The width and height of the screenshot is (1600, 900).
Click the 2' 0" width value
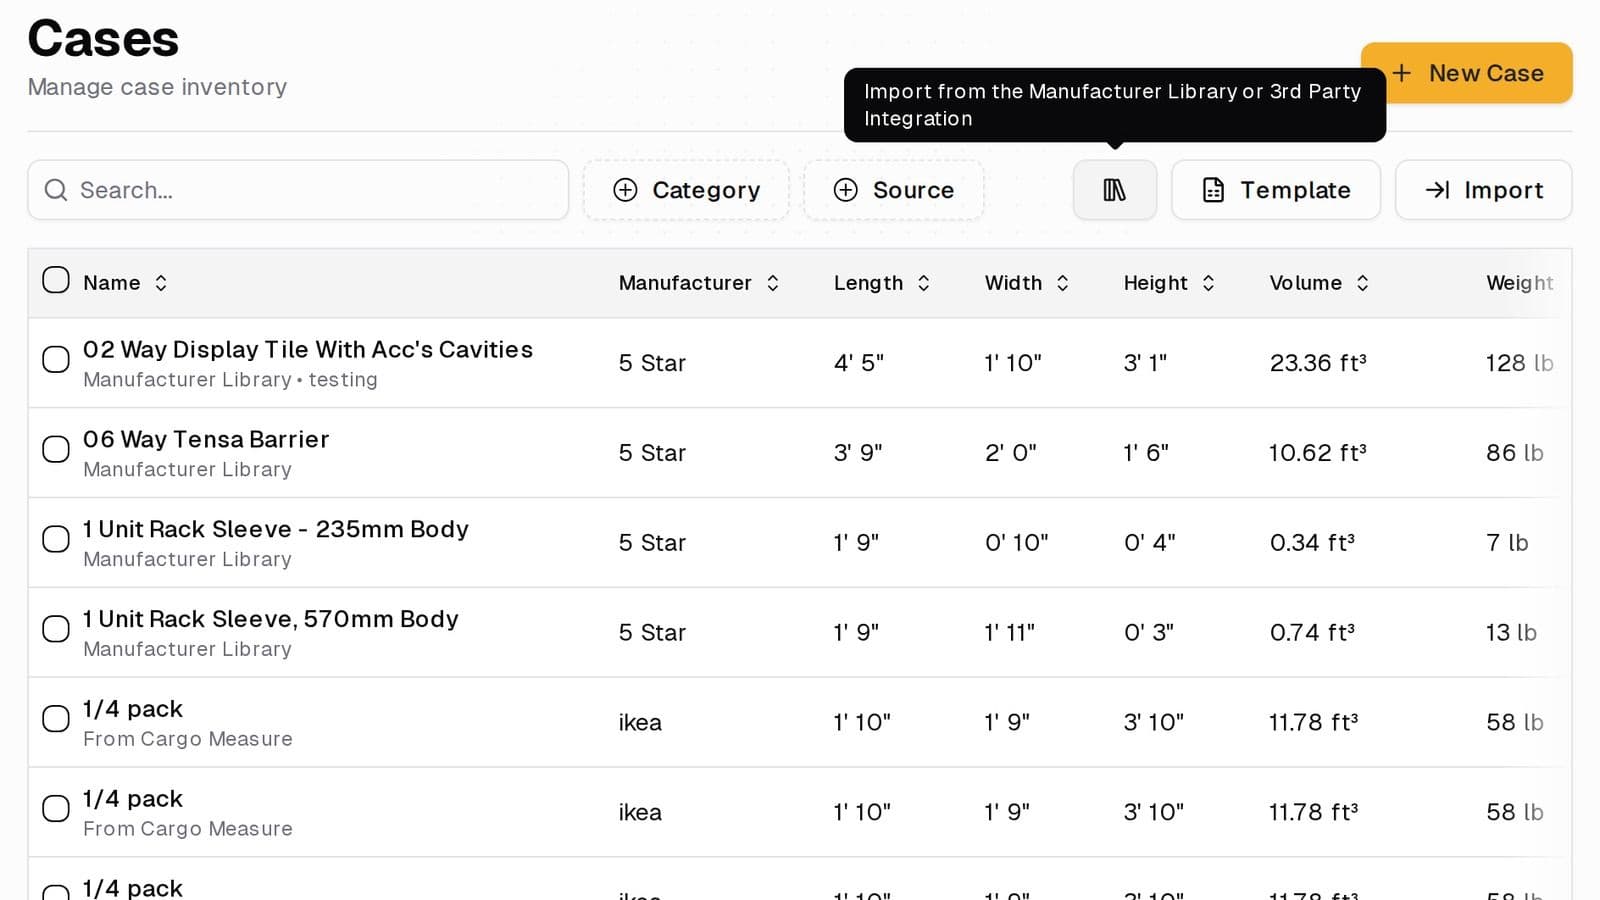pos(1011,453)
